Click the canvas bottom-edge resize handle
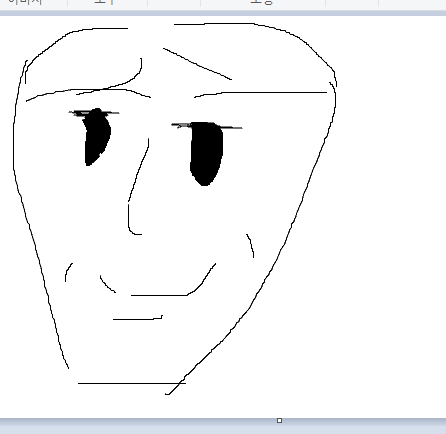Image resolution: width=446 pixels, height=434 pixels. click(x=279, y=421)
